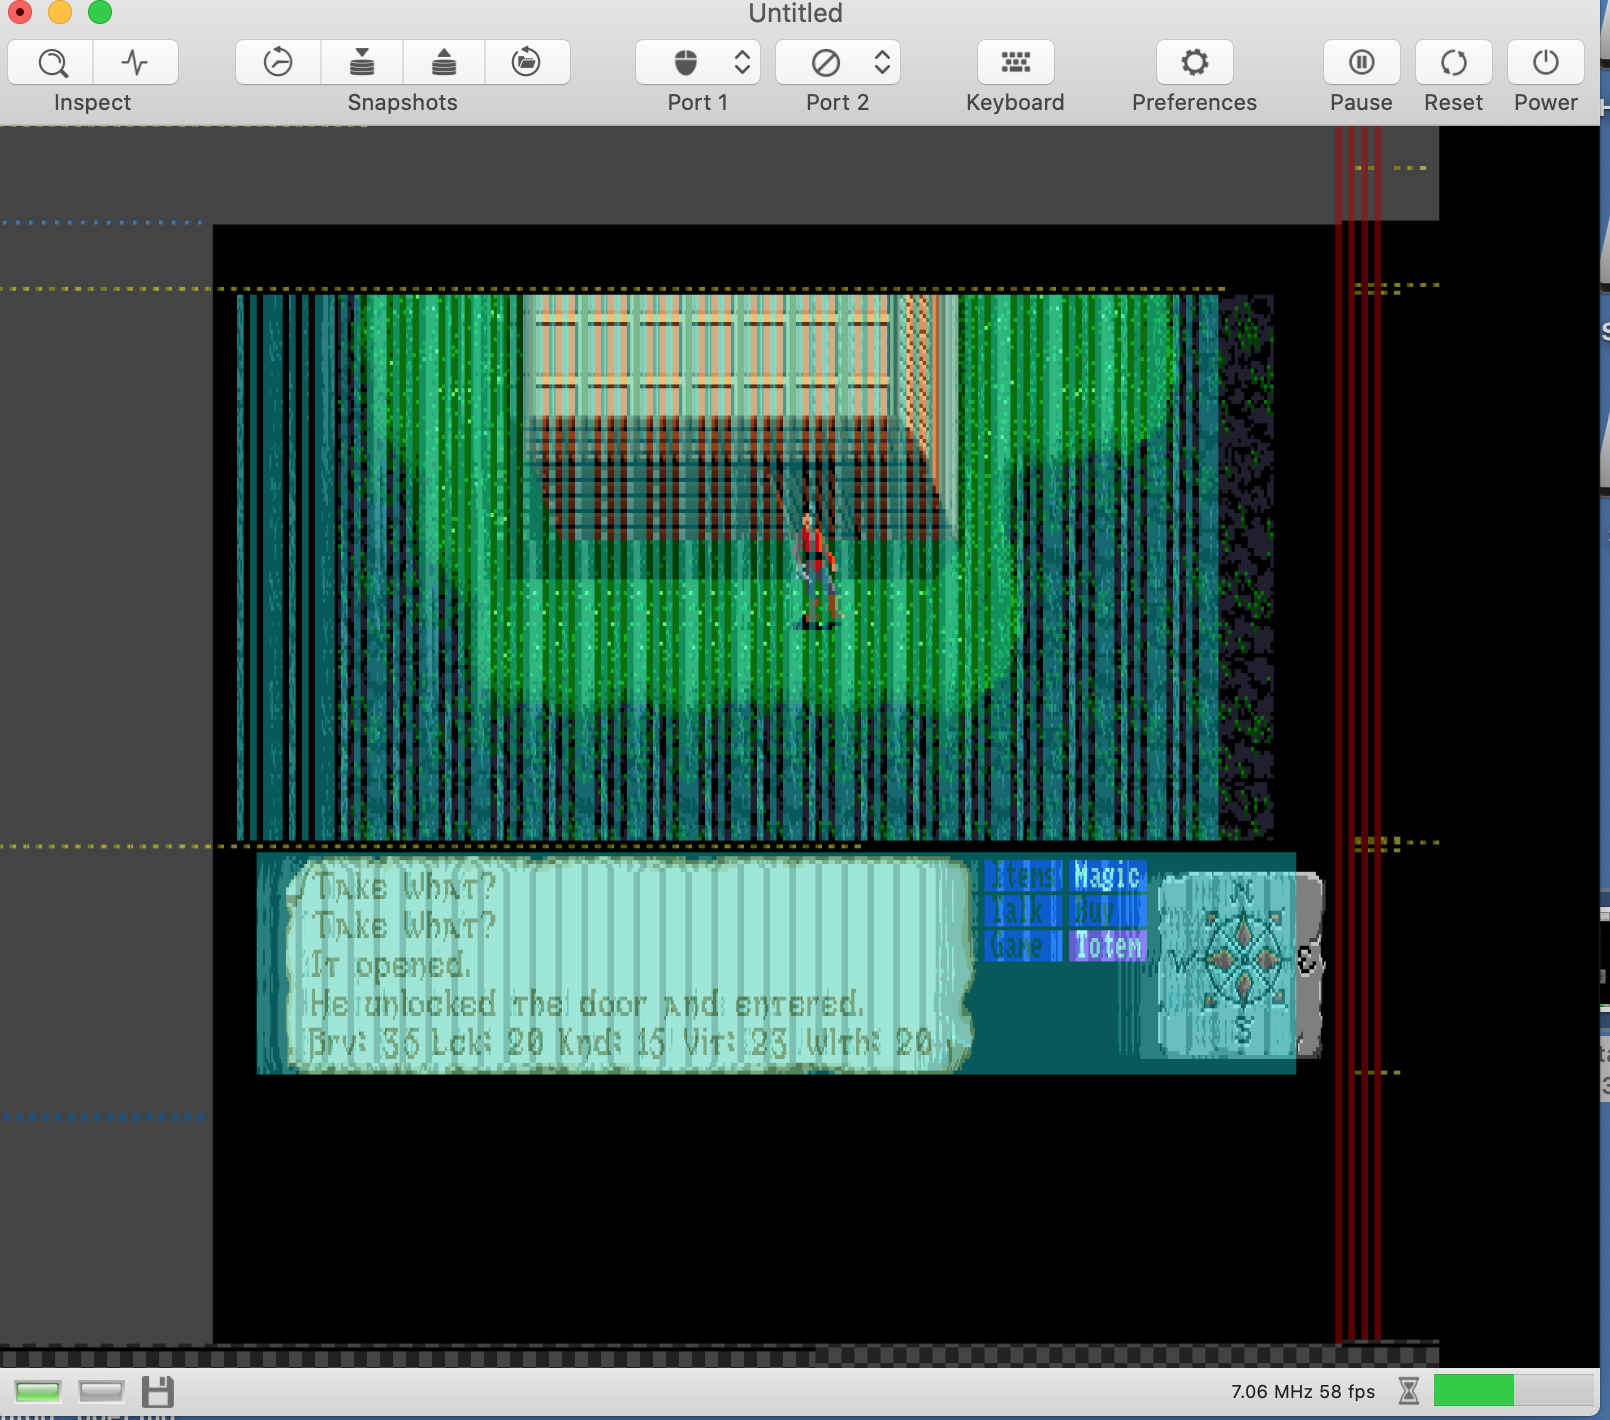Toggle the Power button

coord(1545,63)
